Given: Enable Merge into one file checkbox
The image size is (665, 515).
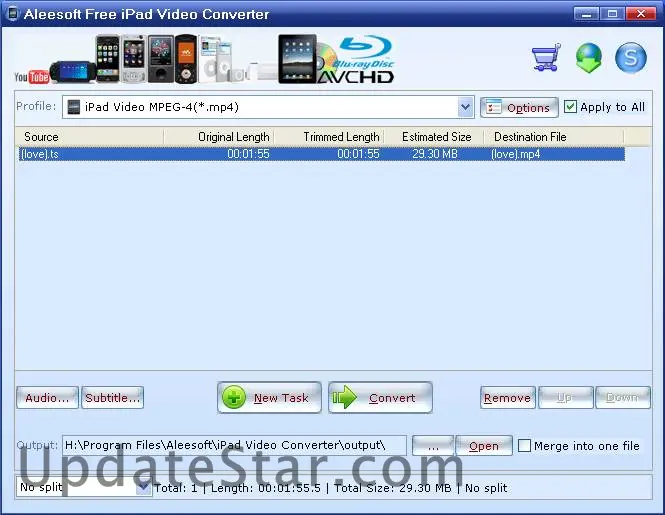Looking at the screenshot, I should tap(524, 445).
